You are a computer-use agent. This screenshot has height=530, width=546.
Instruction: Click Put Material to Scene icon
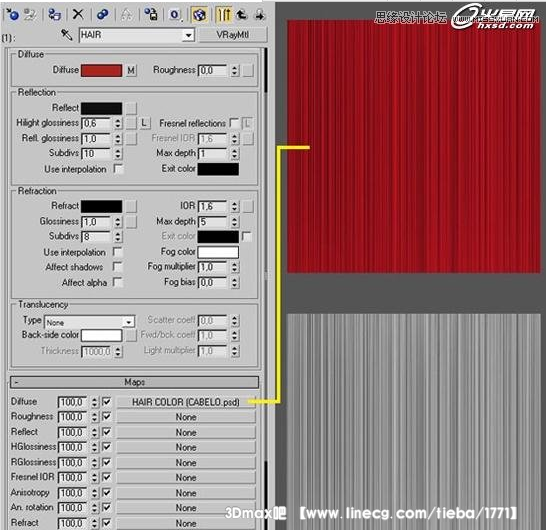[x=31, y=15]
